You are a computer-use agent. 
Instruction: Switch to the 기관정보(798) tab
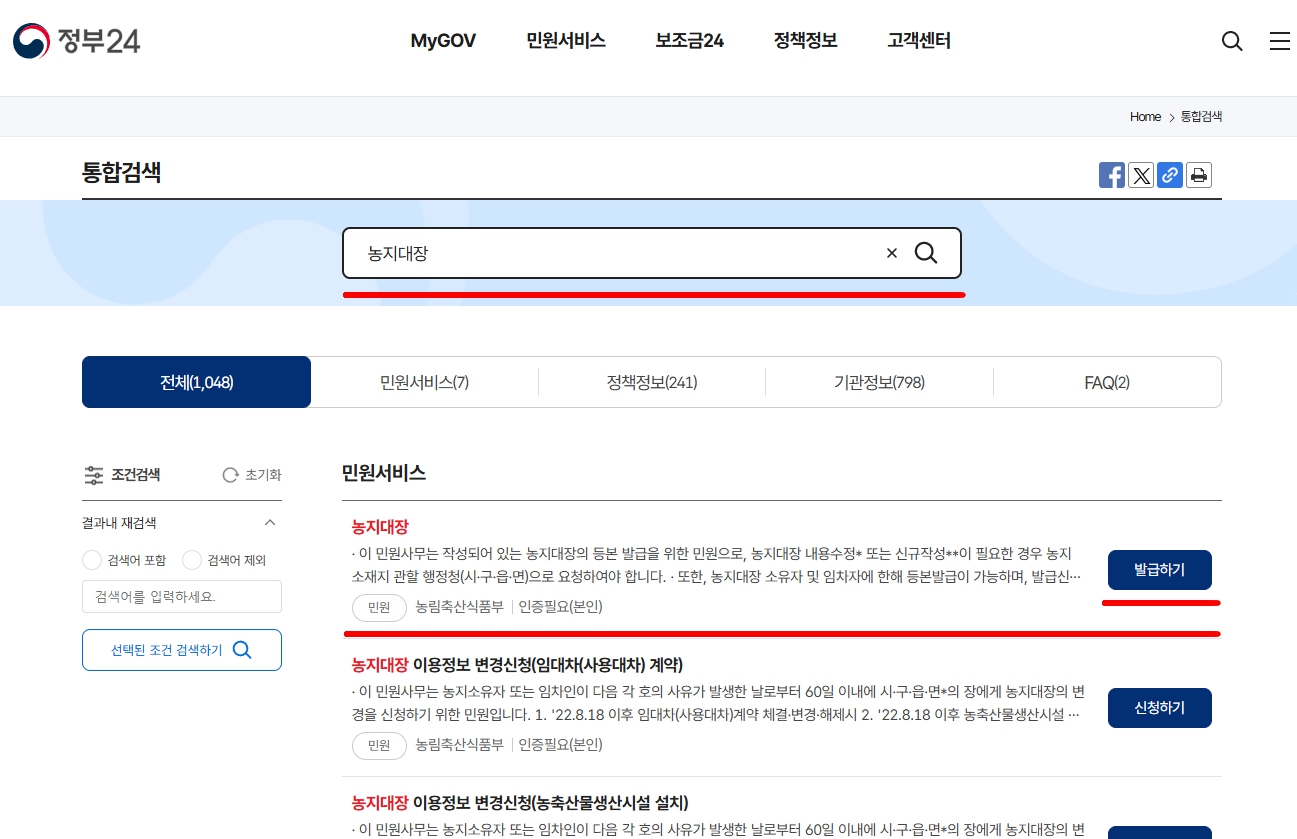(879, 382)
